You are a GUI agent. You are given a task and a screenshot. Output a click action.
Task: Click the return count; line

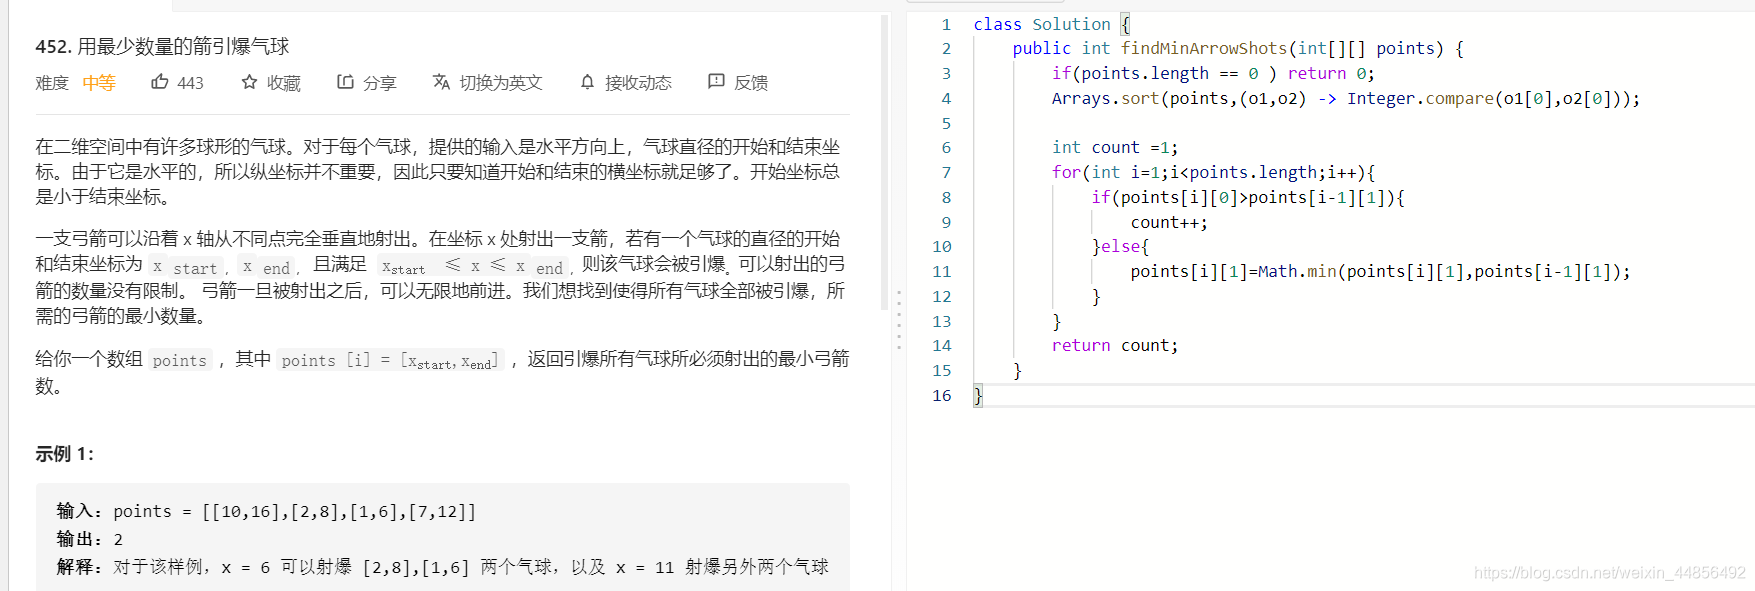click(1115, 345)
